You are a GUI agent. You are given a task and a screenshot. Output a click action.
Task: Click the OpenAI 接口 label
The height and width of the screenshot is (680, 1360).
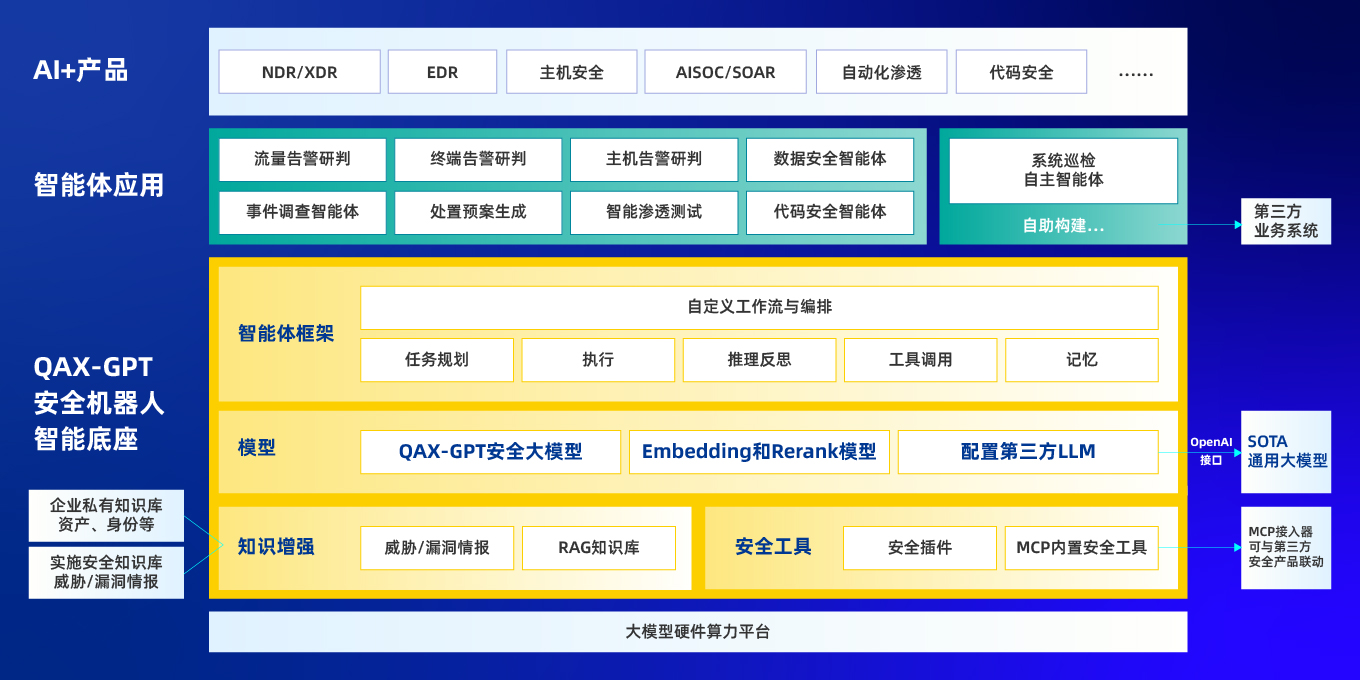[1210, 451]
